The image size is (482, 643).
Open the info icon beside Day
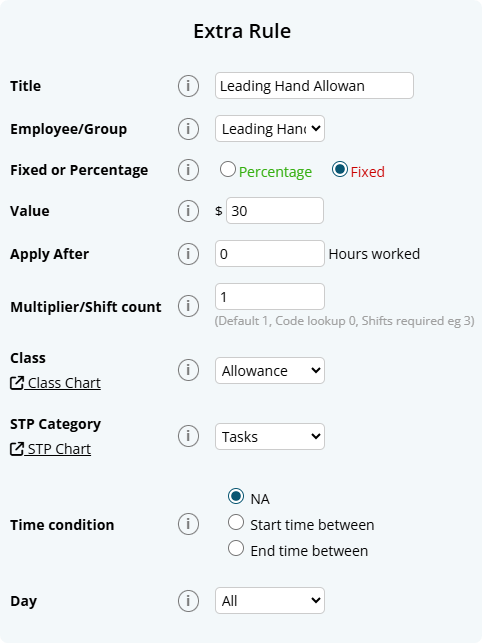point(188,601)
